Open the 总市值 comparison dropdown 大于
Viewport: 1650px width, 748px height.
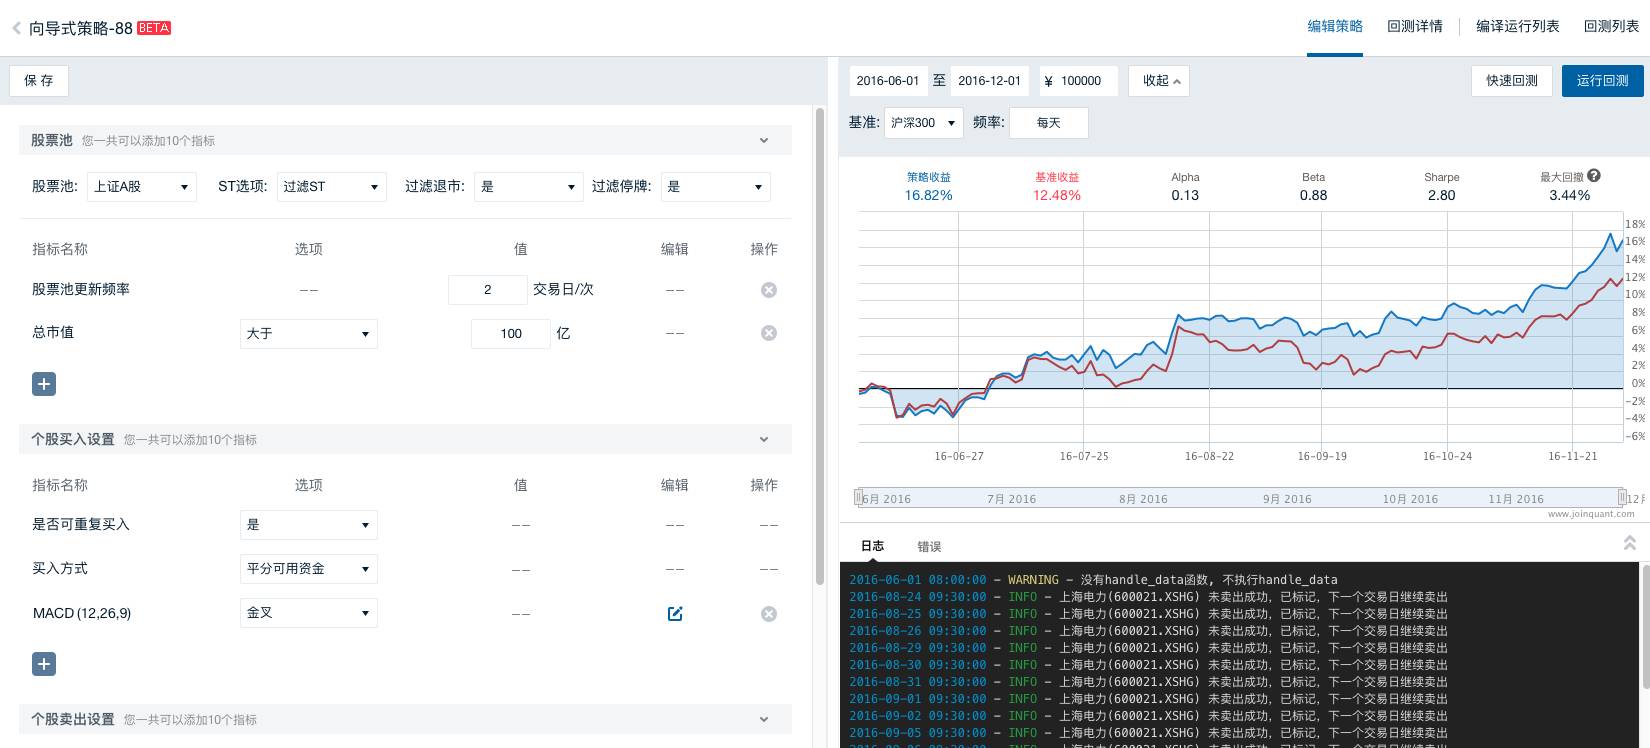[309, 333]
